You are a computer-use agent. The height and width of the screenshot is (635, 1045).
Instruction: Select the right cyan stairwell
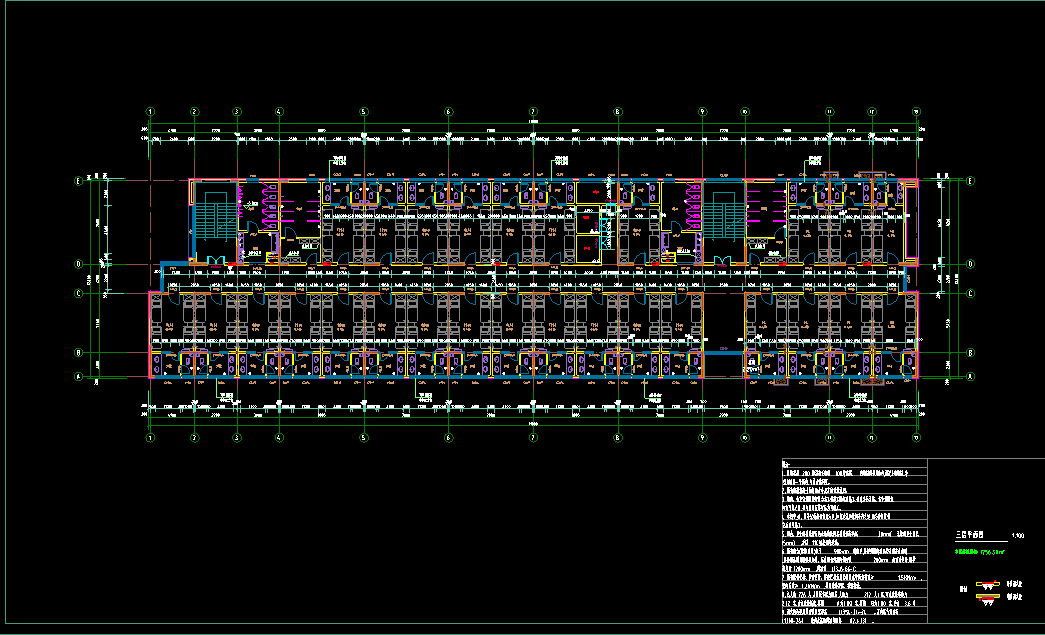click(723, 215)
